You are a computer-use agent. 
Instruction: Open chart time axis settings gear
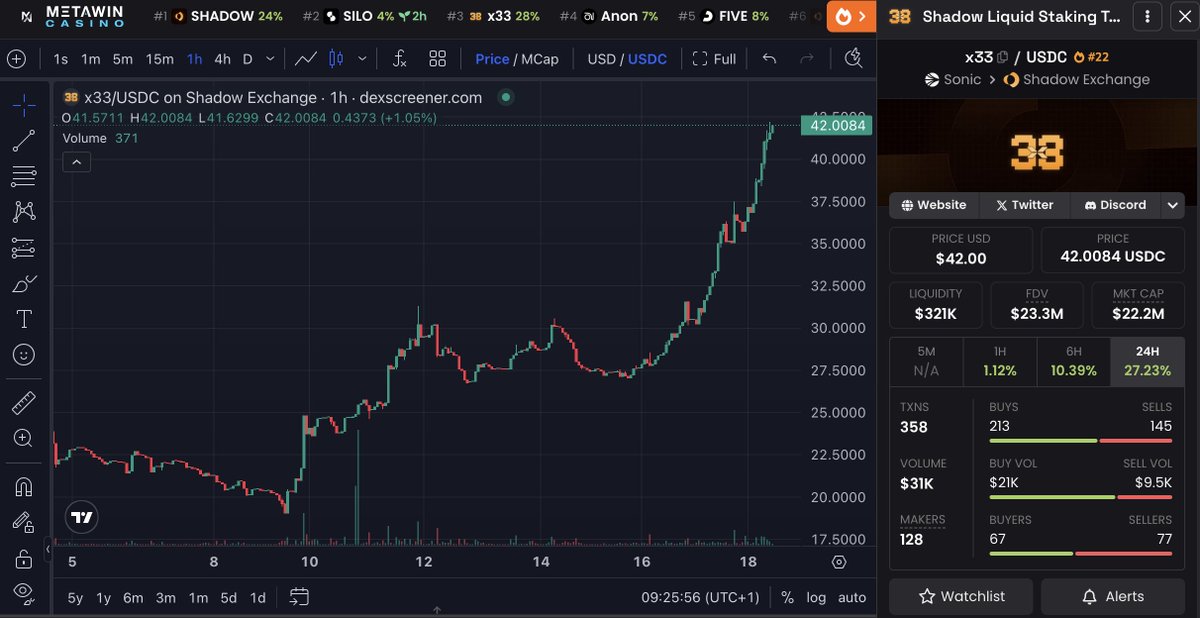click(x=839, y=562)
